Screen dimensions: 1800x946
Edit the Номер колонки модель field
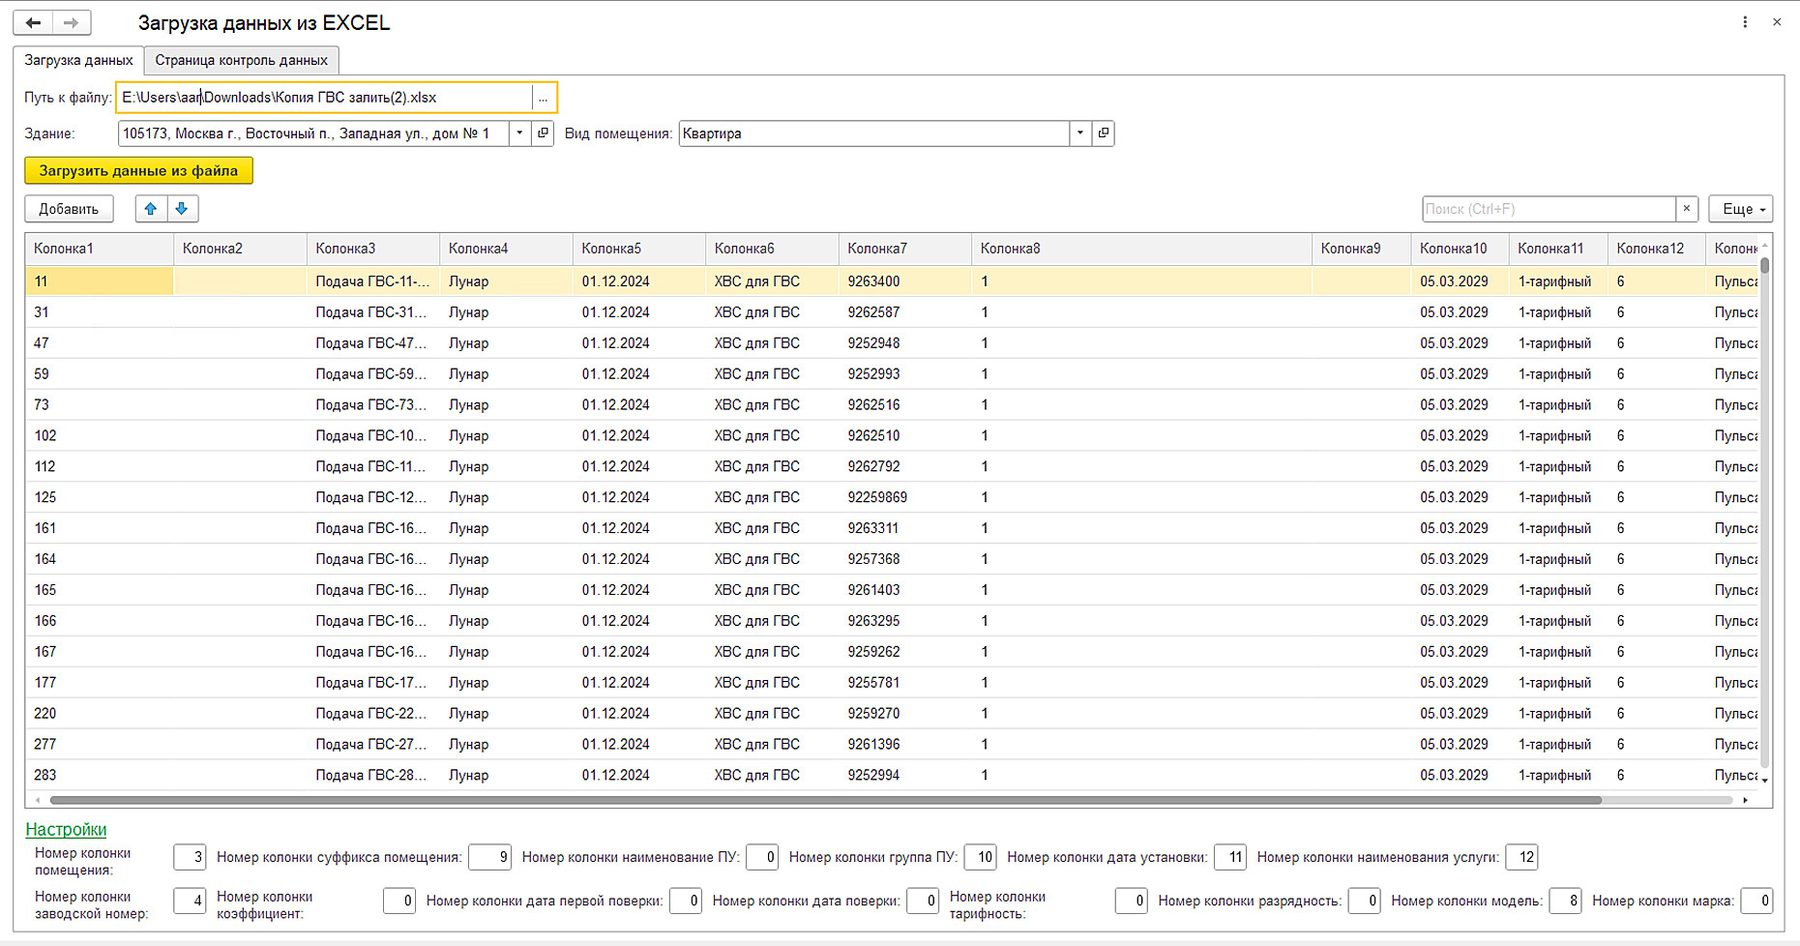point(1565,901)
